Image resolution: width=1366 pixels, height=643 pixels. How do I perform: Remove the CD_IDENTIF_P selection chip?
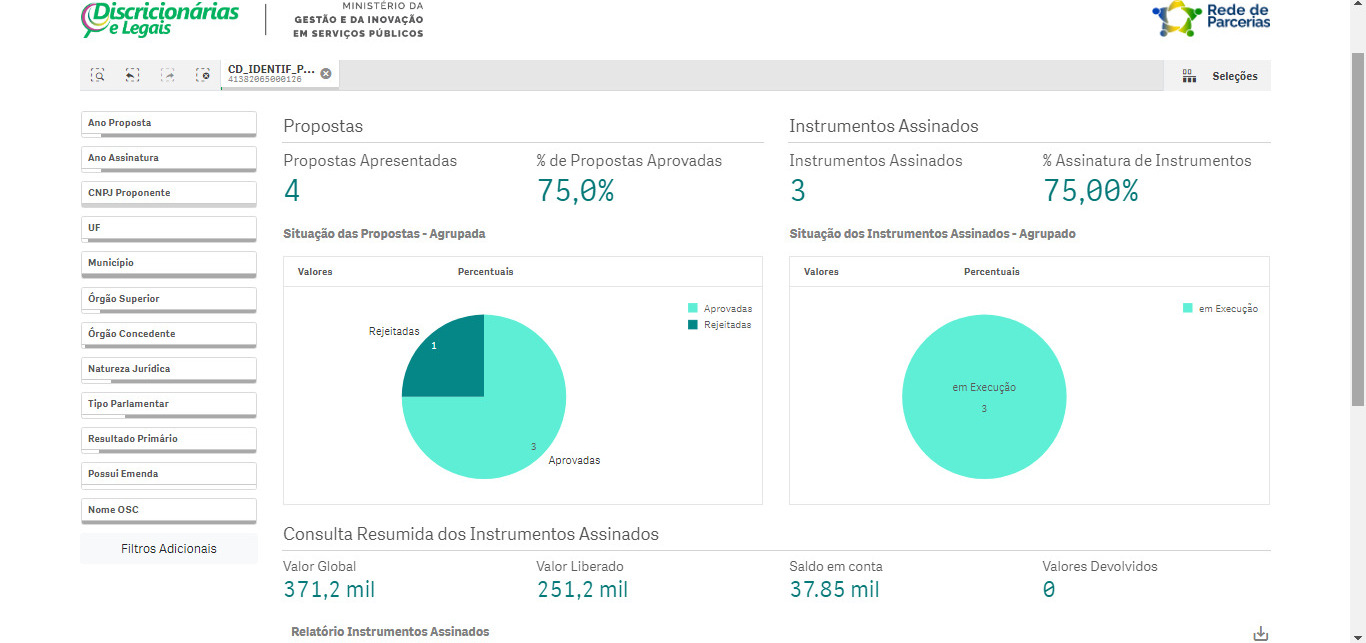coord(326,73)
